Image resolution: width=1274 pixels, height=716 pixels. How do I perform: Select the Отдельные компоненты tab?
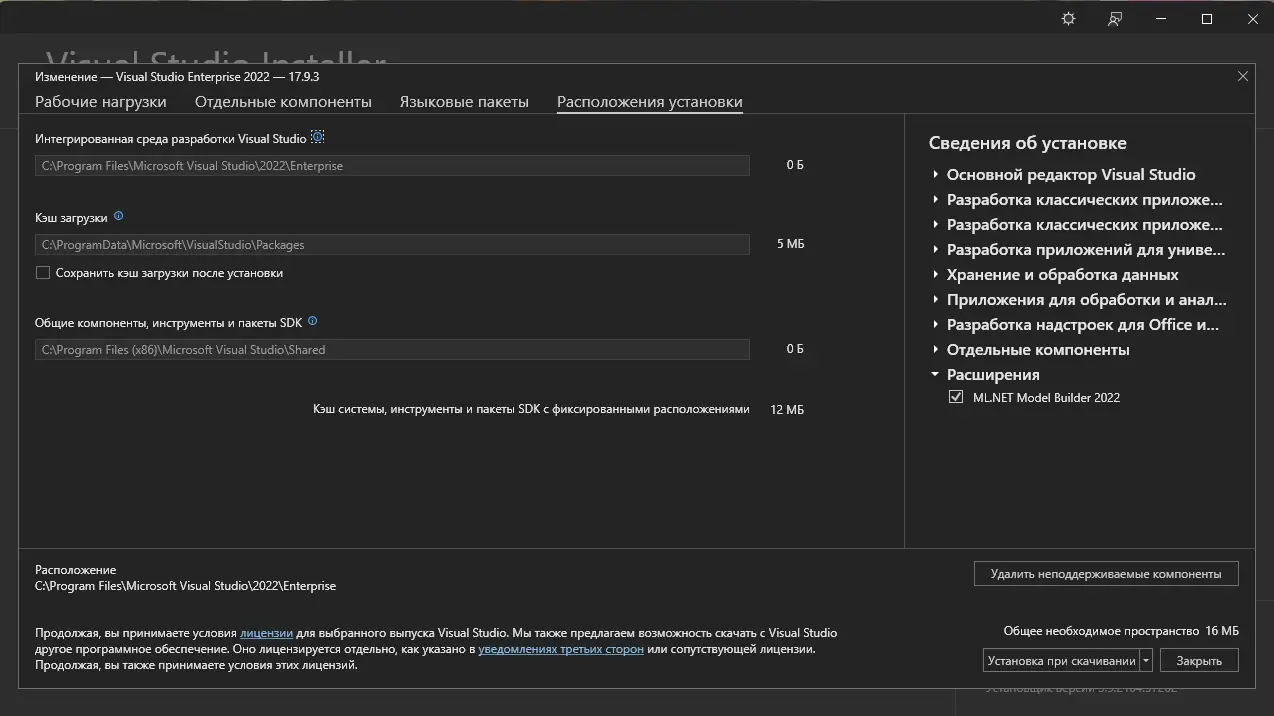(284, 101)
